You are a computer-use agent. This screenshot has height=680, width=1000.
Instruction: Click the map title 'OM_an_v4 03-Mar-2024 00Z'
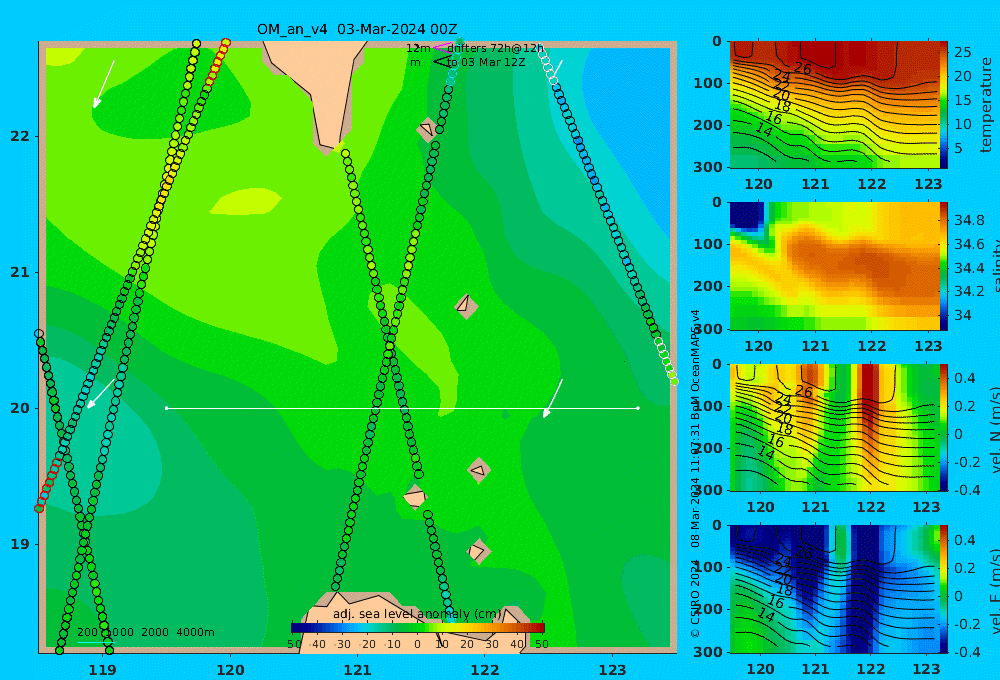tap(357, 29)
